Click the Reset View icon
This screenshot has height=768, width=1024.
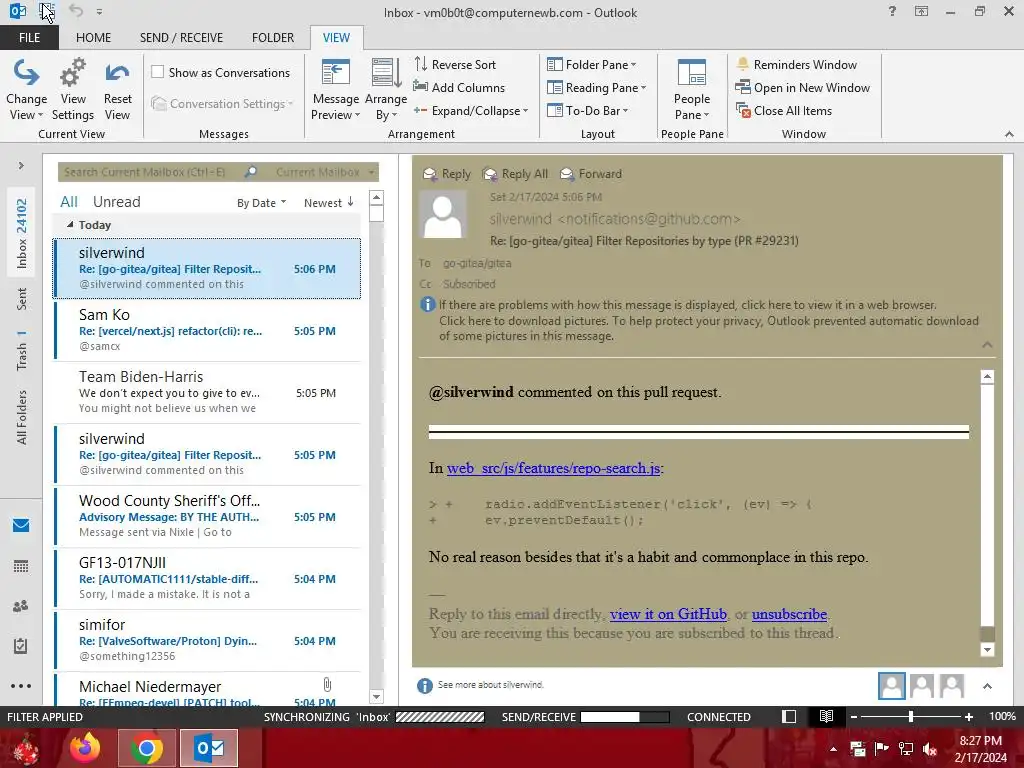pos(118,73)
